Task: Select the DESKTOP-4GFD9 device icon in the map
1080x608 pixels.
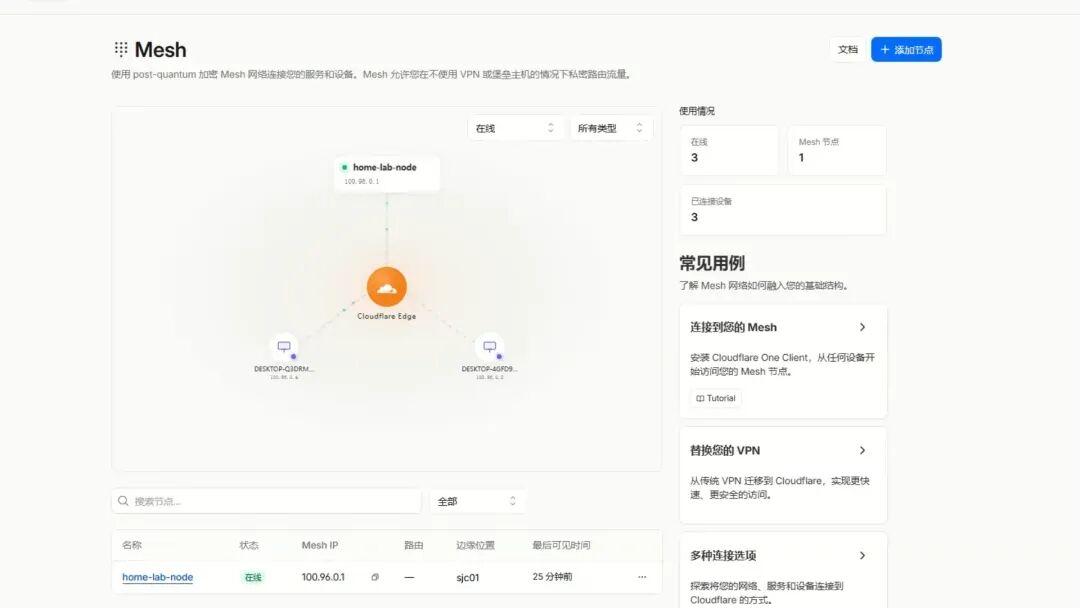Action: click(490, 347)
